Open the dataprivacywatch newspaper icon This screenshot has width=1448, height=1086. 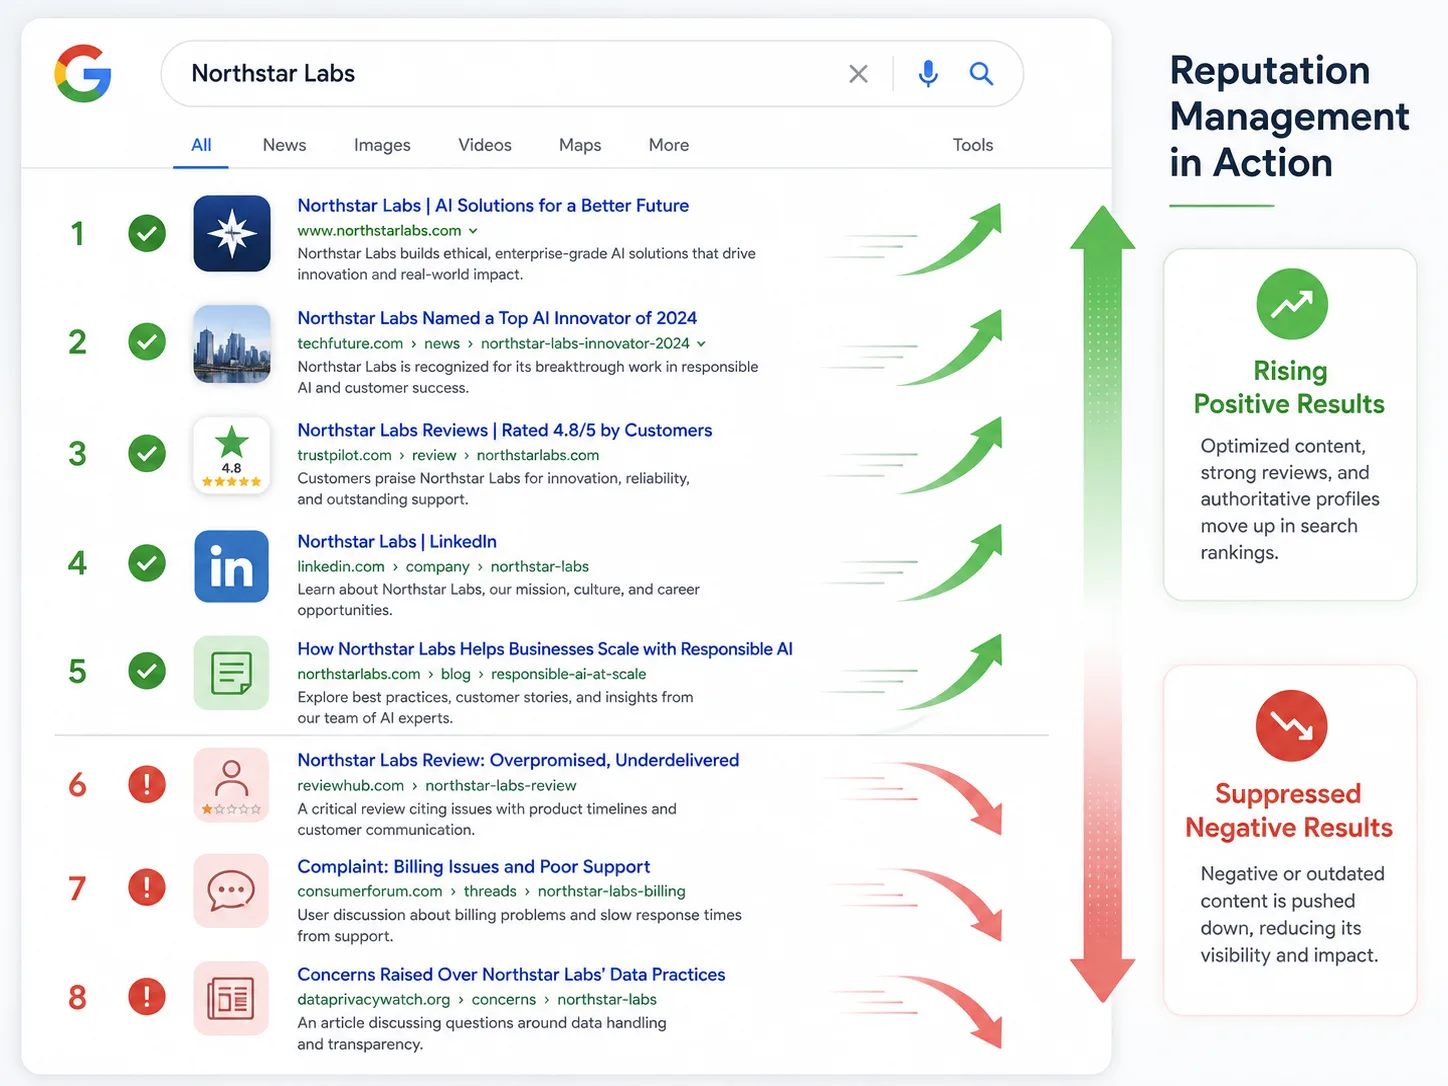(x=231, y=998)
